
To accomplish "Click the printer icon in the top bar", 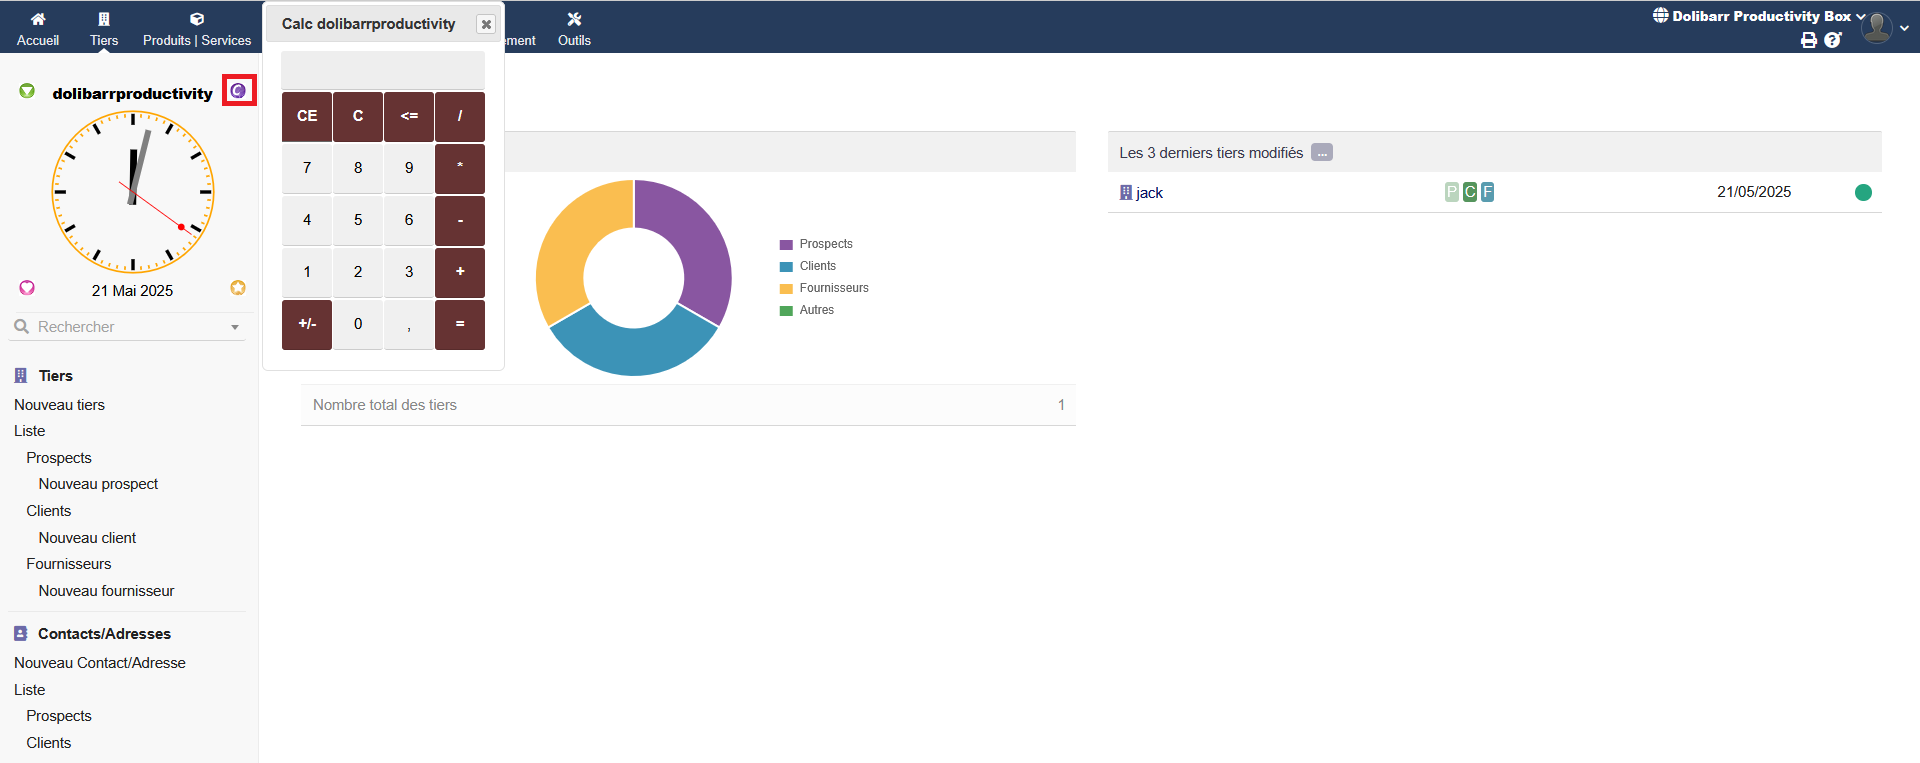I will [x=1808, y=40].
